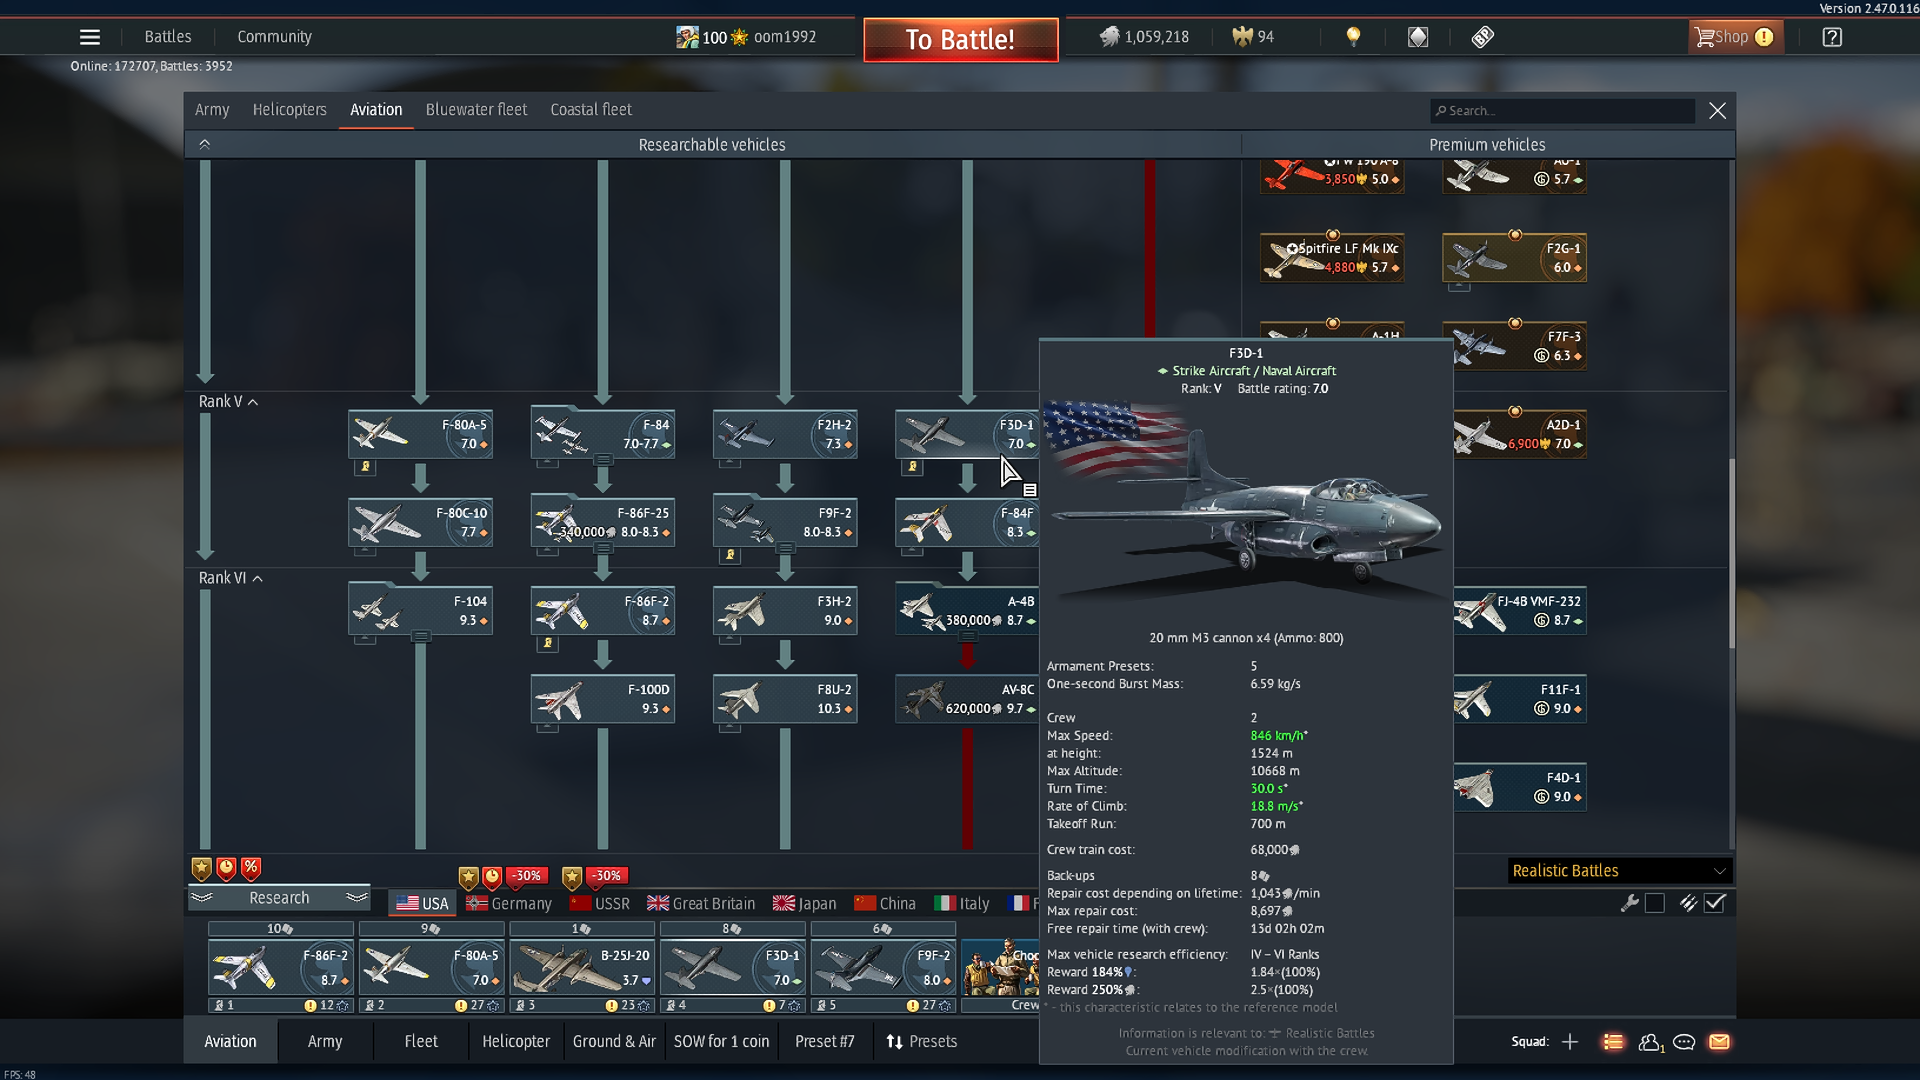Click the vehicle Search field

pos(1562,111)
